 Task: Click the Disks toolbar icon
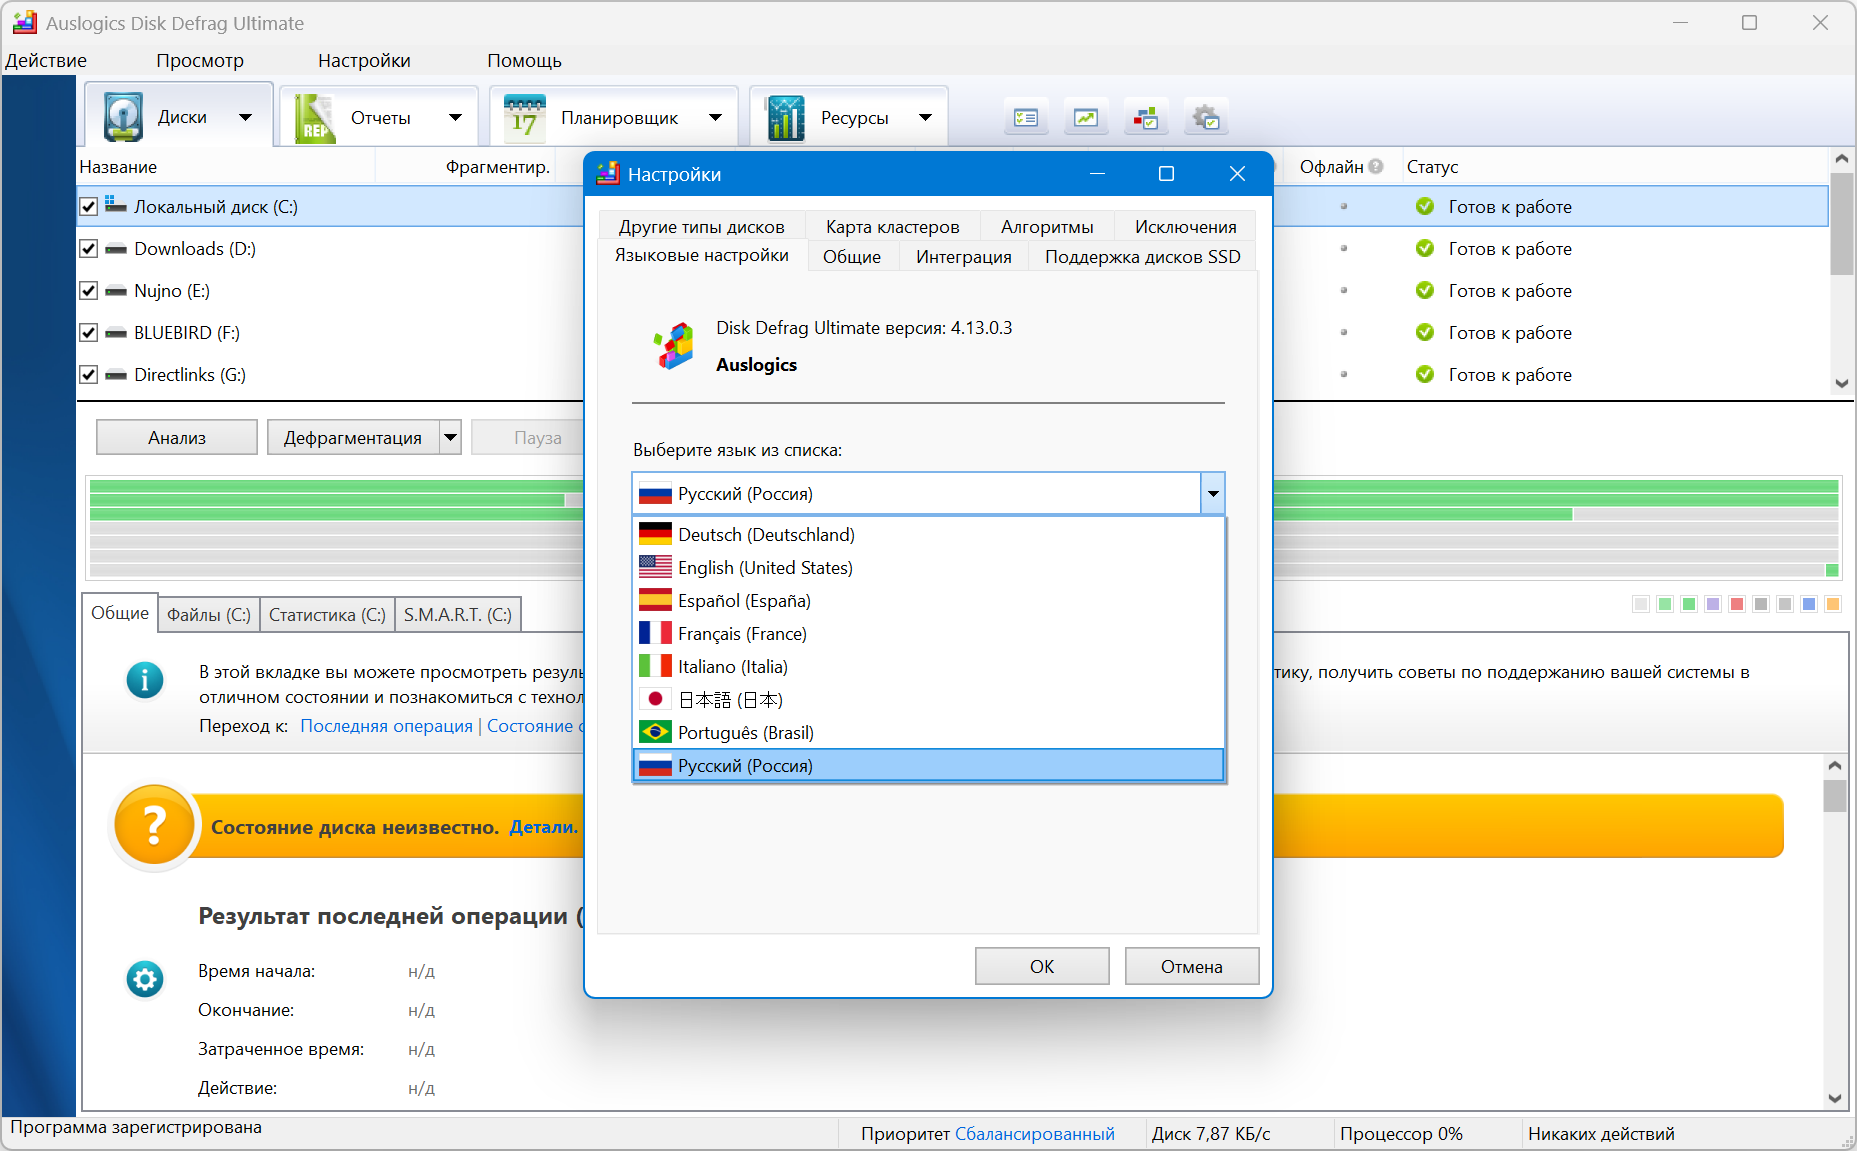pos(124,118)
